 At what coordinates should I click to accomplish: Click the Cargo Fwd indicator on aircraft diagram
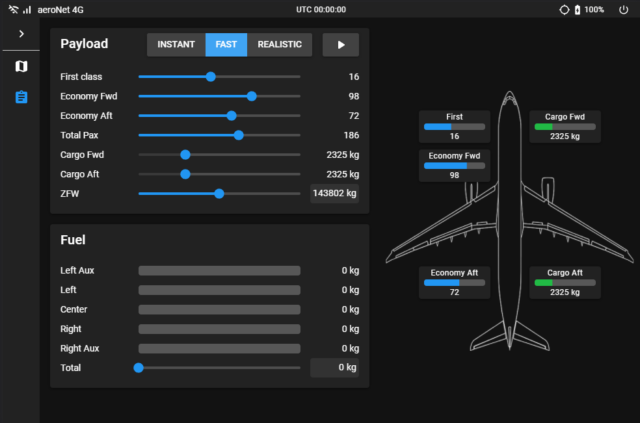tap(564, 126)
